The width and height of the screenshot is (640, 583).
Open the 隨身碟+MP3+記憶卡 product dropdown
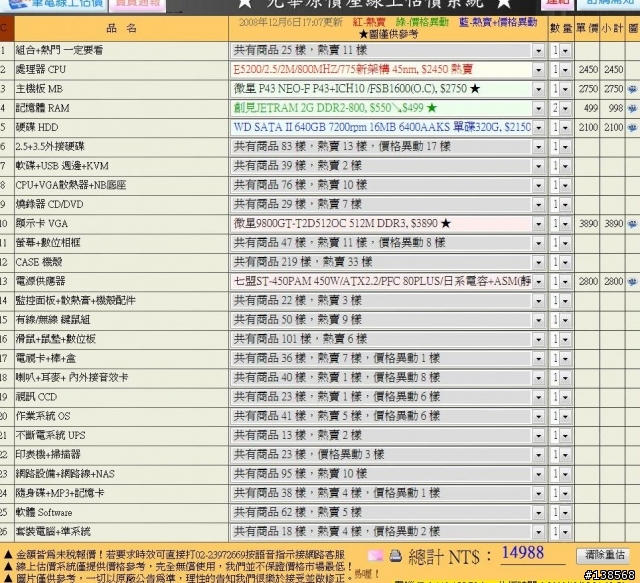(x=387, y=493)
